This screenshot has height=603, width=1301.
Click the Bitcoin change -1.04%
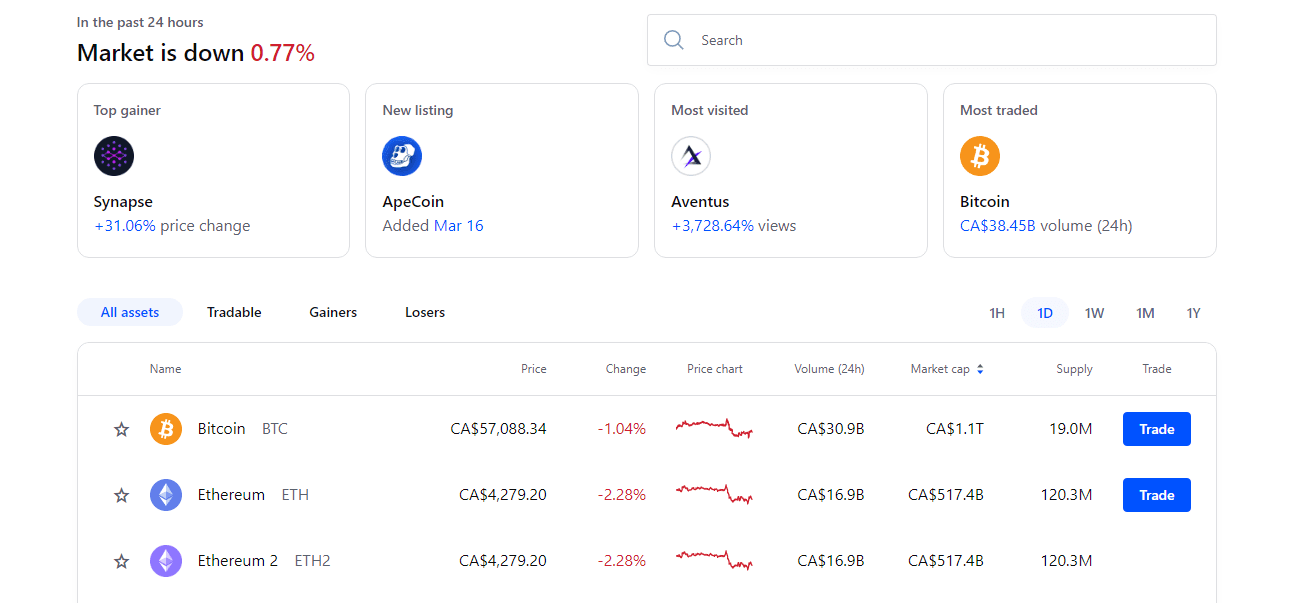[622, 429]
